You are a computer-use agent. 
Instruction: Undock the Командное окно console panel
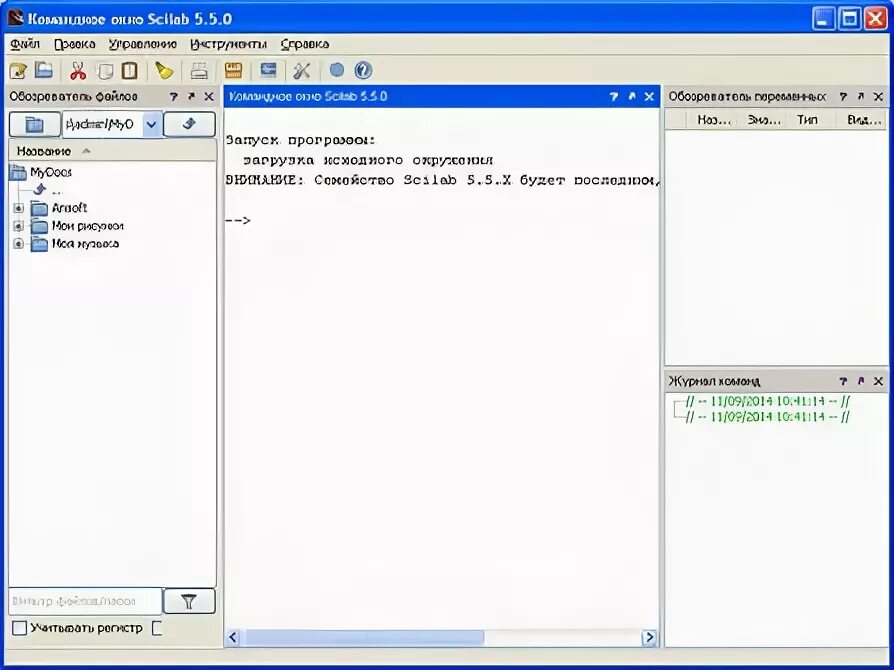(632, 97)
